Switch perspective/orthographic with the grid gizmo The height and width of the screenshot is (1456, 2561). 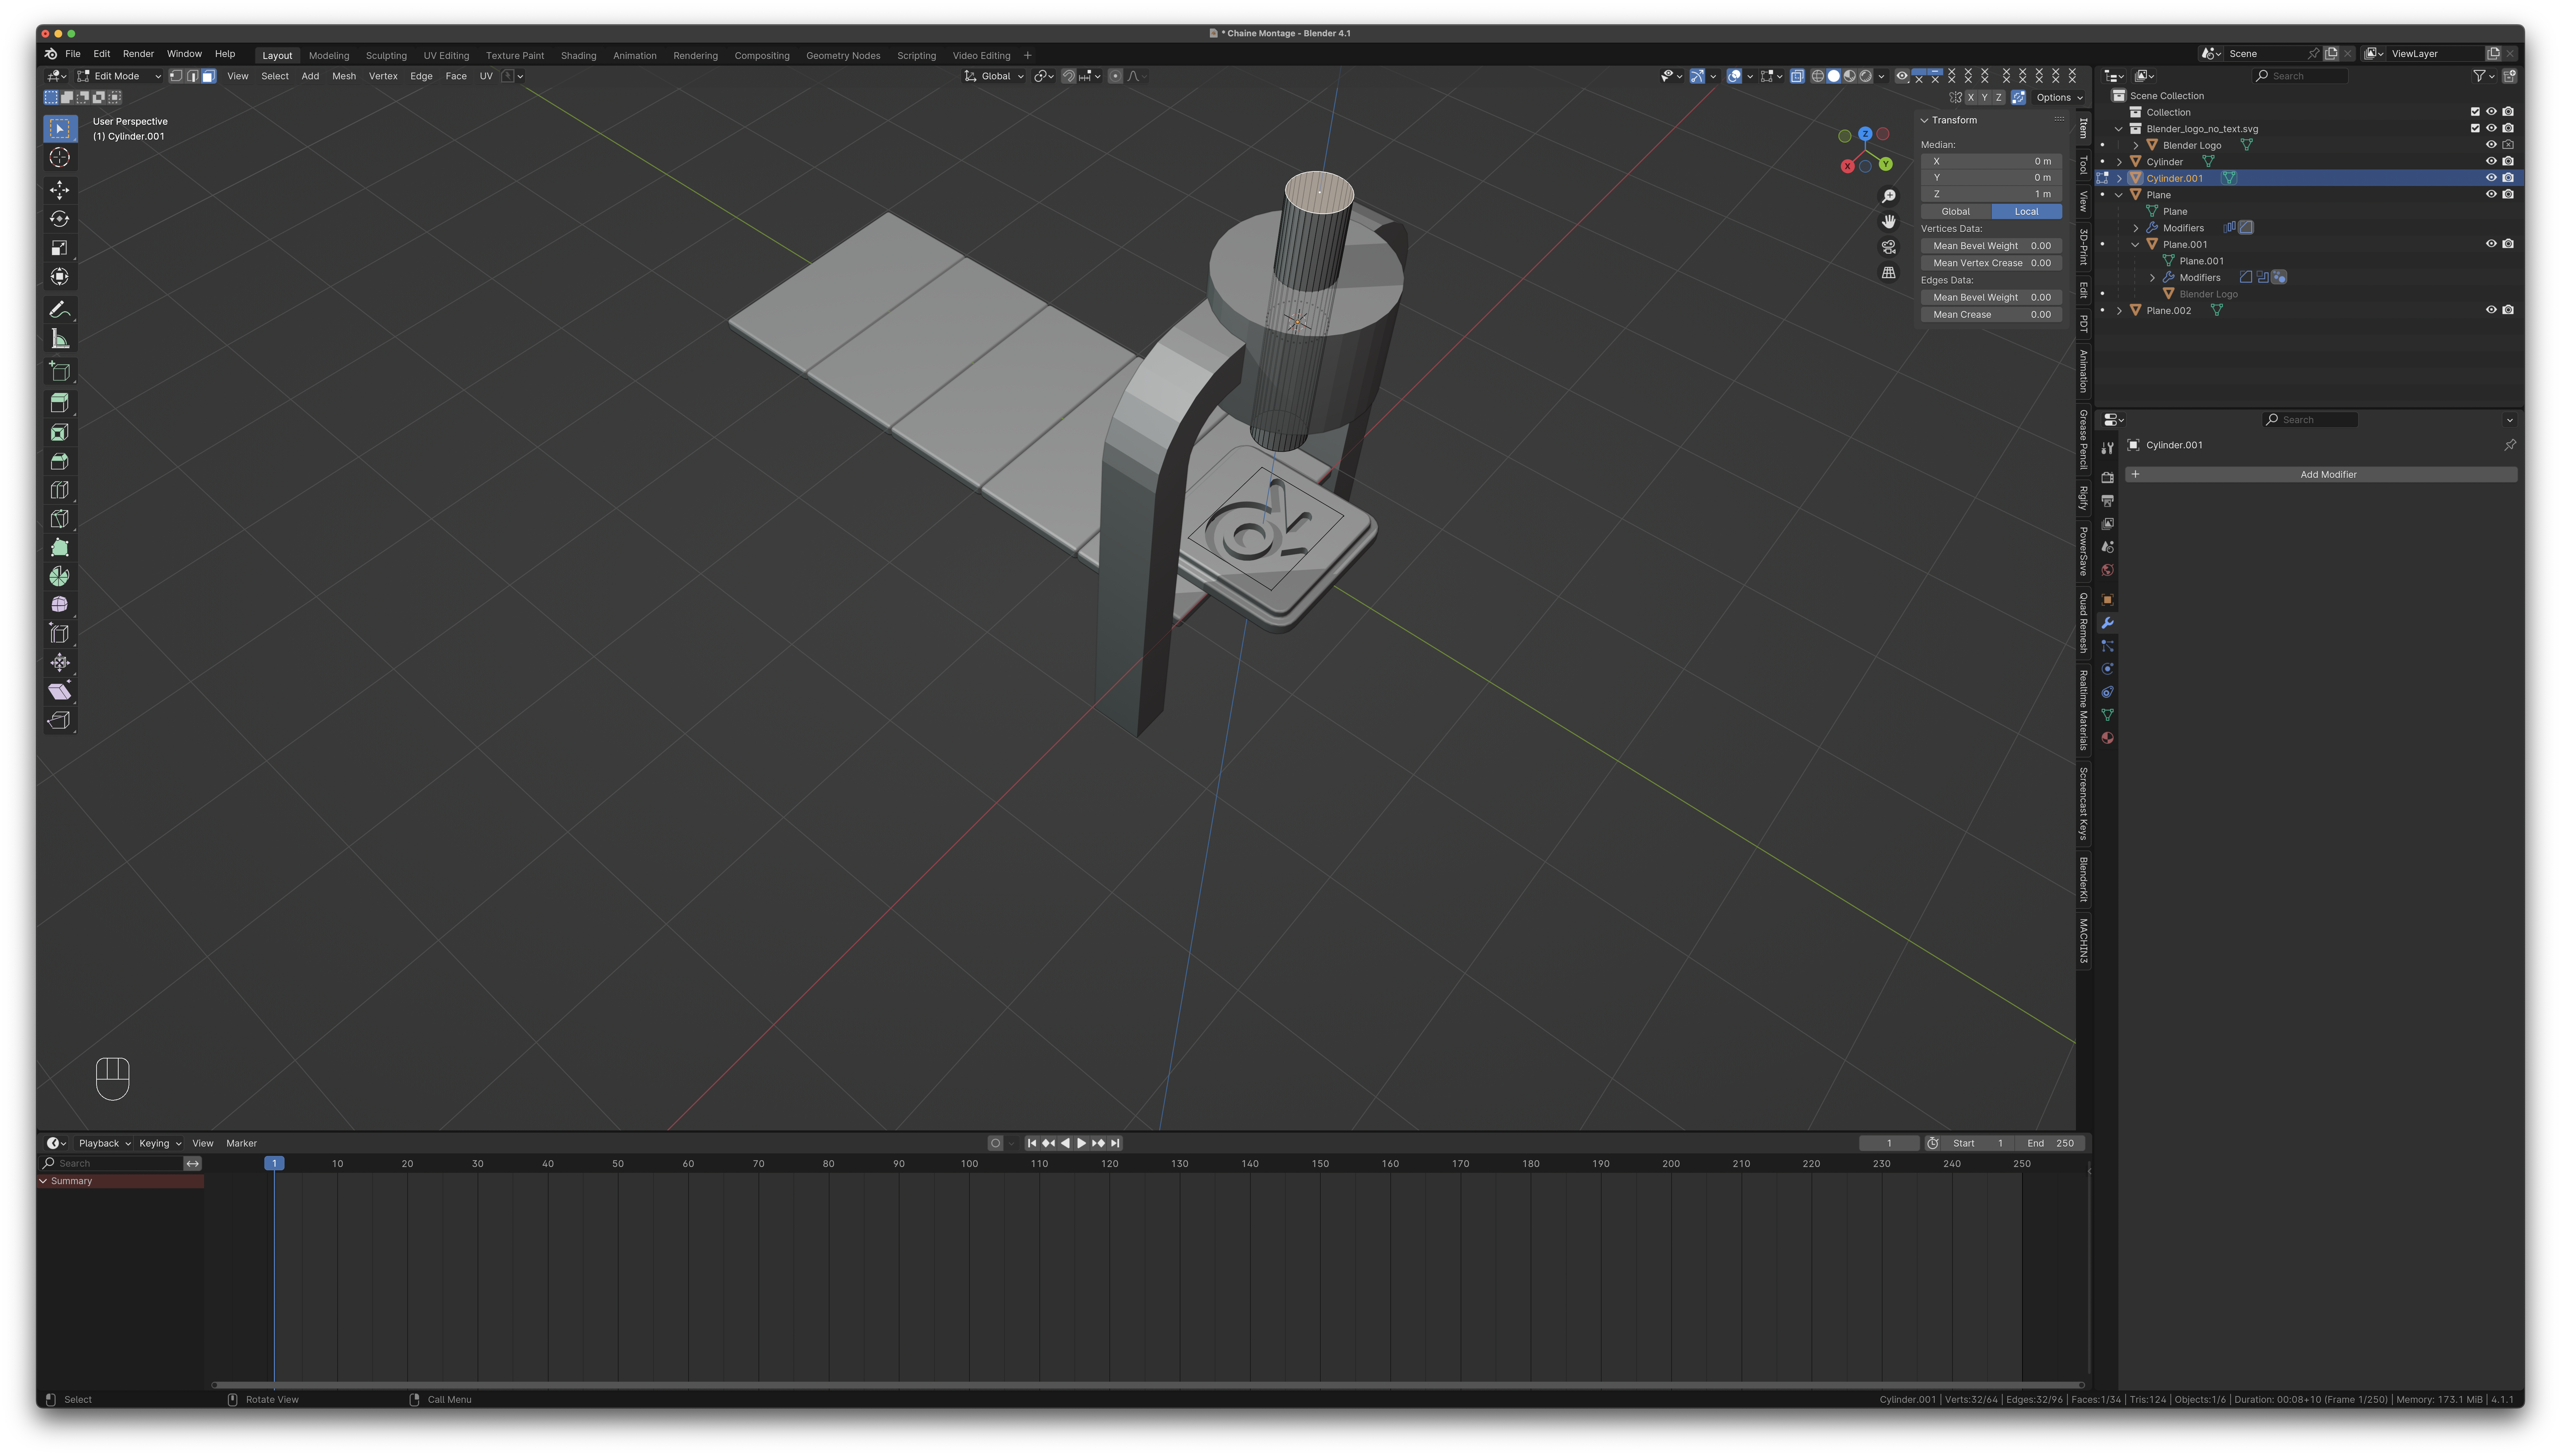1889,272
